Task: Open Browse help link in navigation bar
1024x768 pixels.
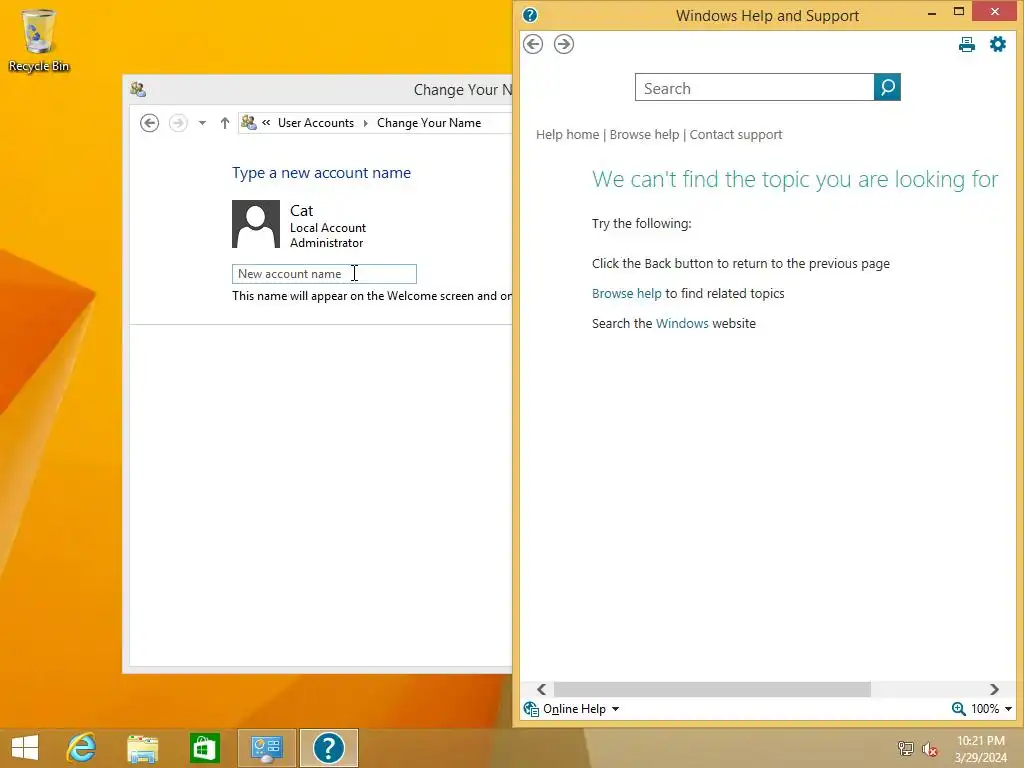Action: point(644,135)
